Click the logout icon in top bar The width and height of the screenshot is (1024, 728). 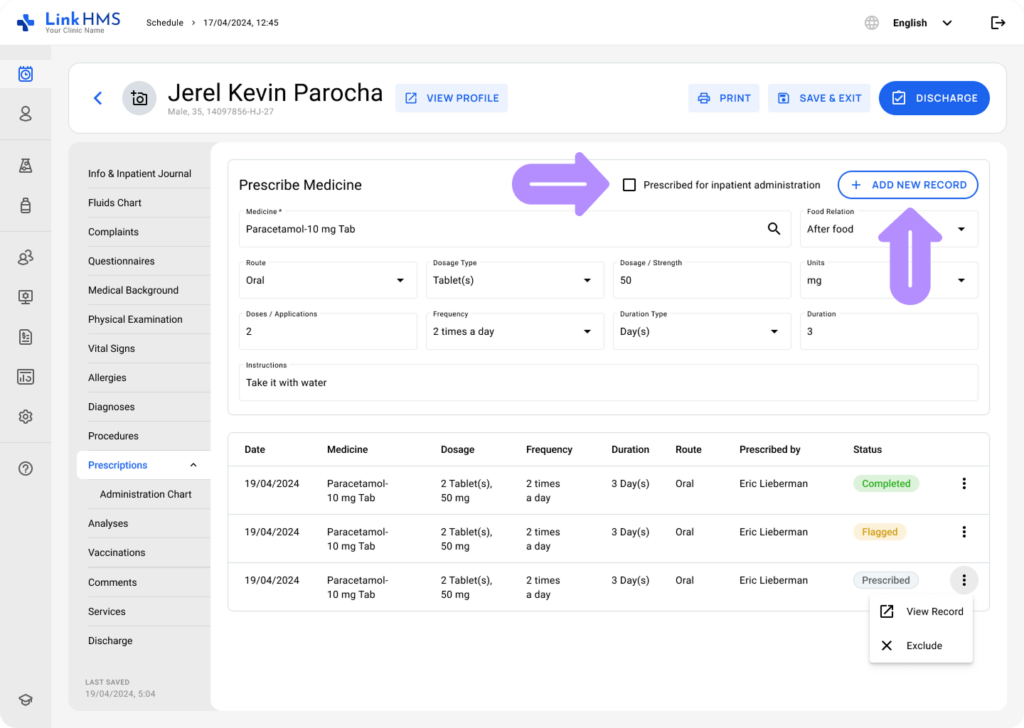[x=997, y=23]
